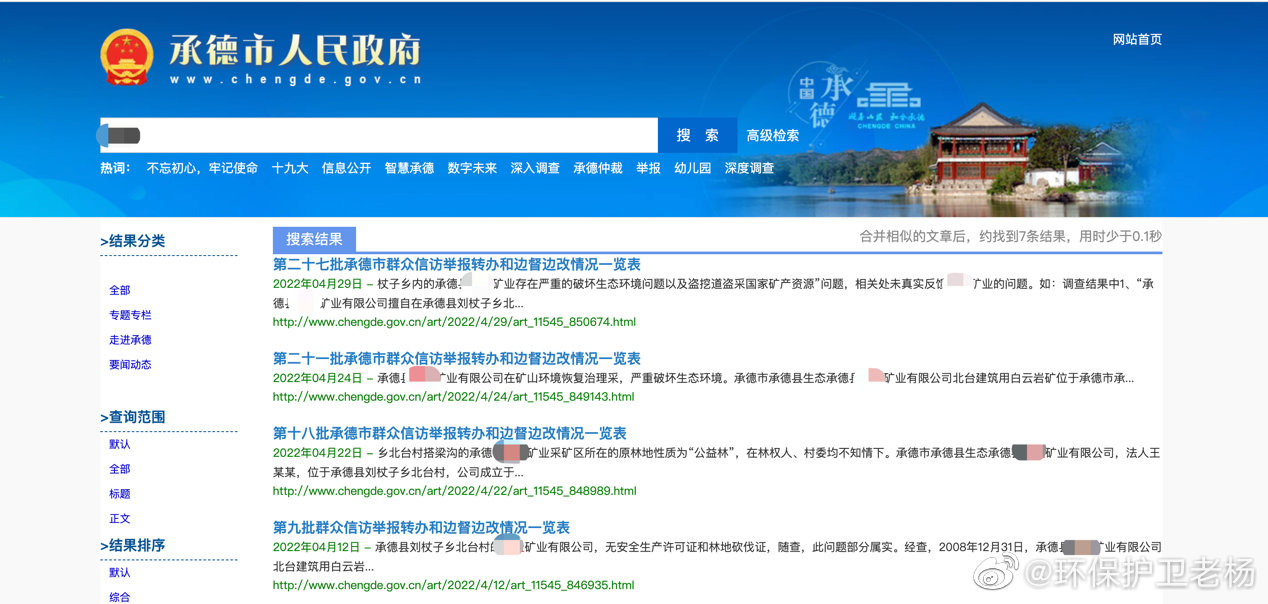1268x604 pixels.
Task: Open the 第九批群众信访举报 result title
Action: point(421,527)
